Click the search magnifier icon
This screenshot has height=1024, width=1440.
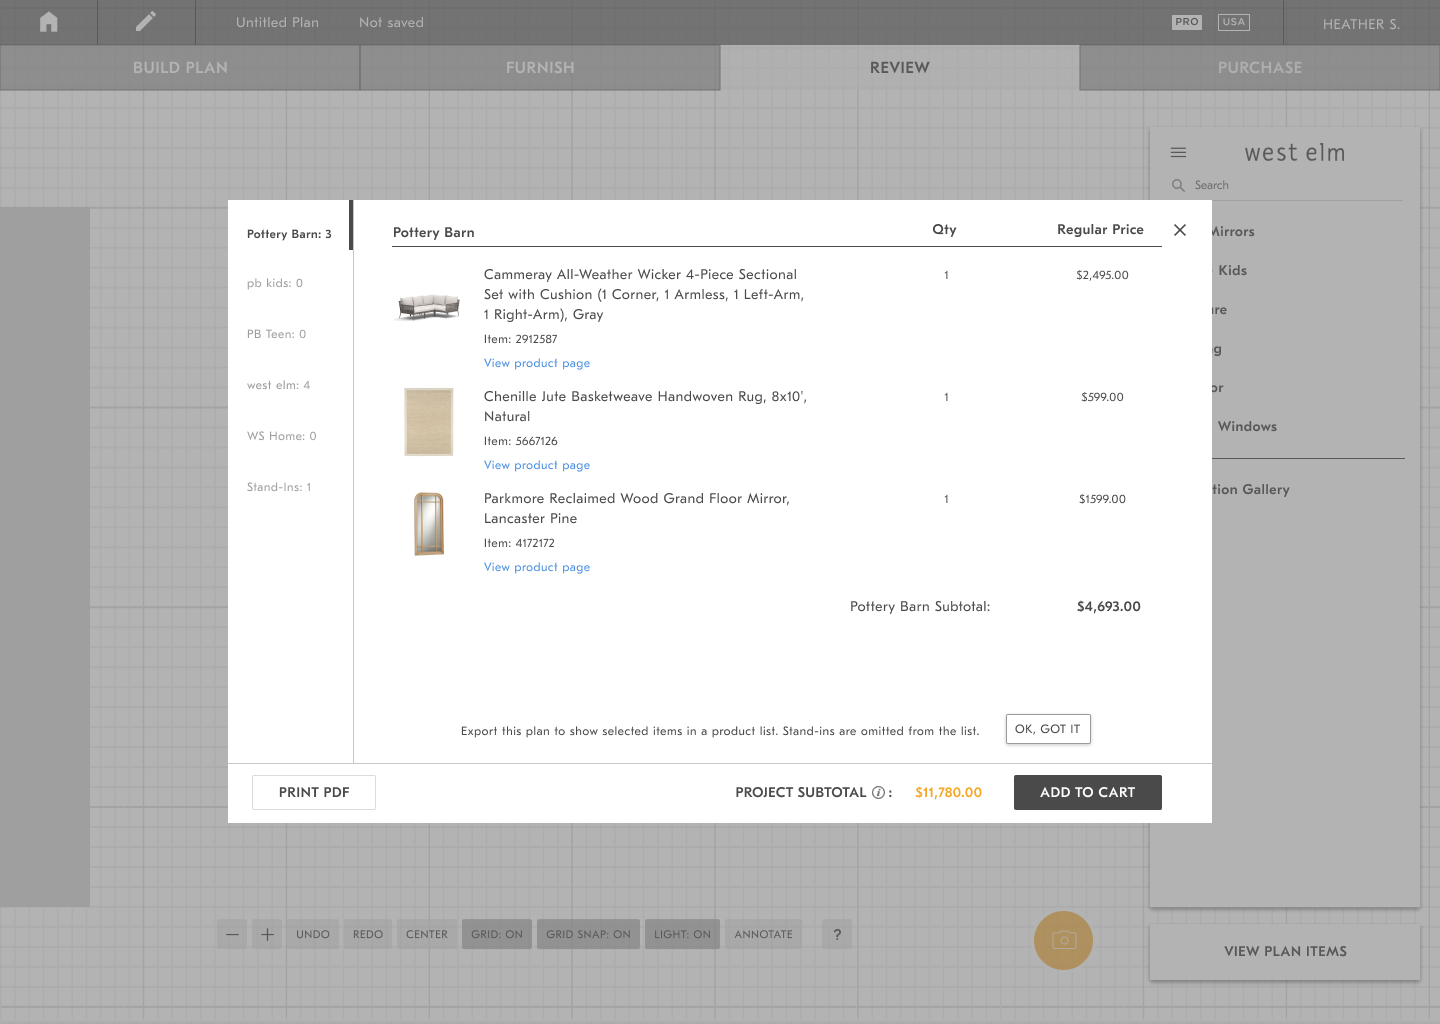[x=1178, y=185]
